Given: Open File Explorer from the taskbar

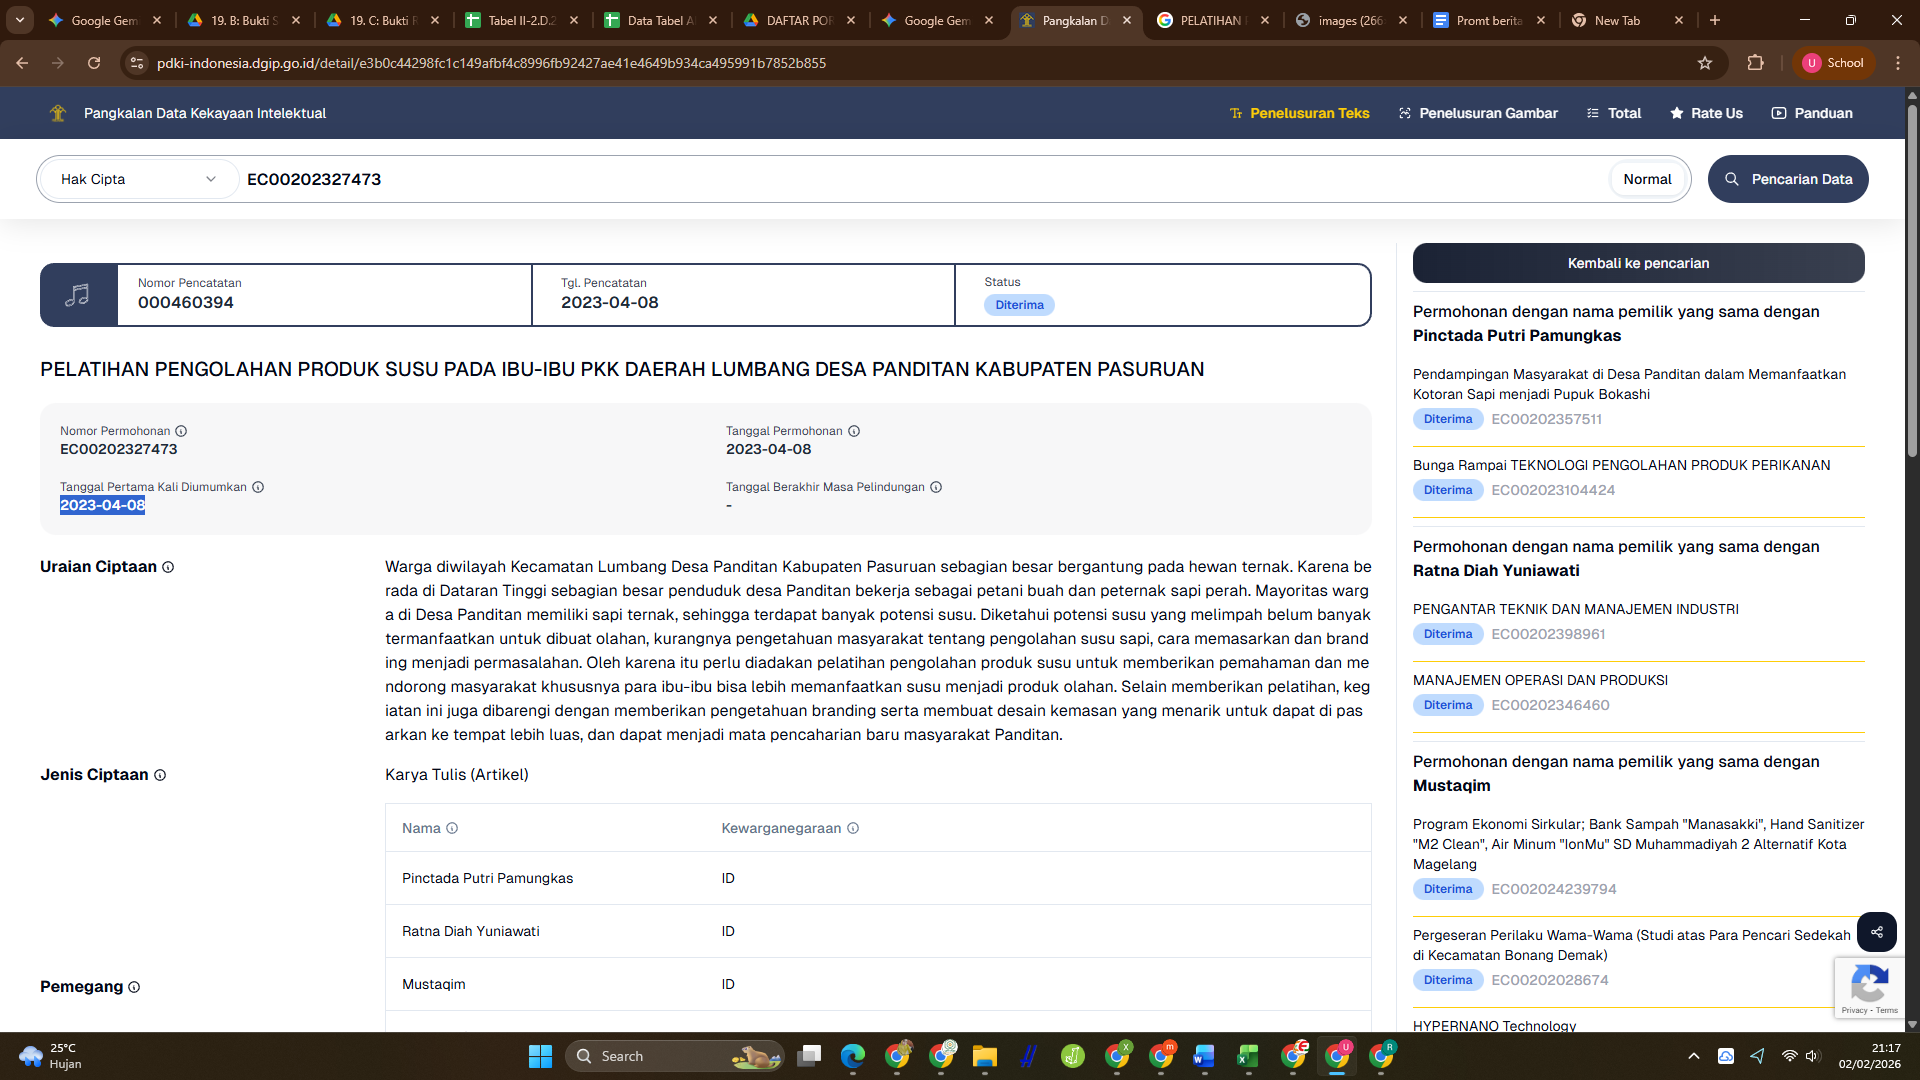Looking at the screenshot, I should 985,1056.
